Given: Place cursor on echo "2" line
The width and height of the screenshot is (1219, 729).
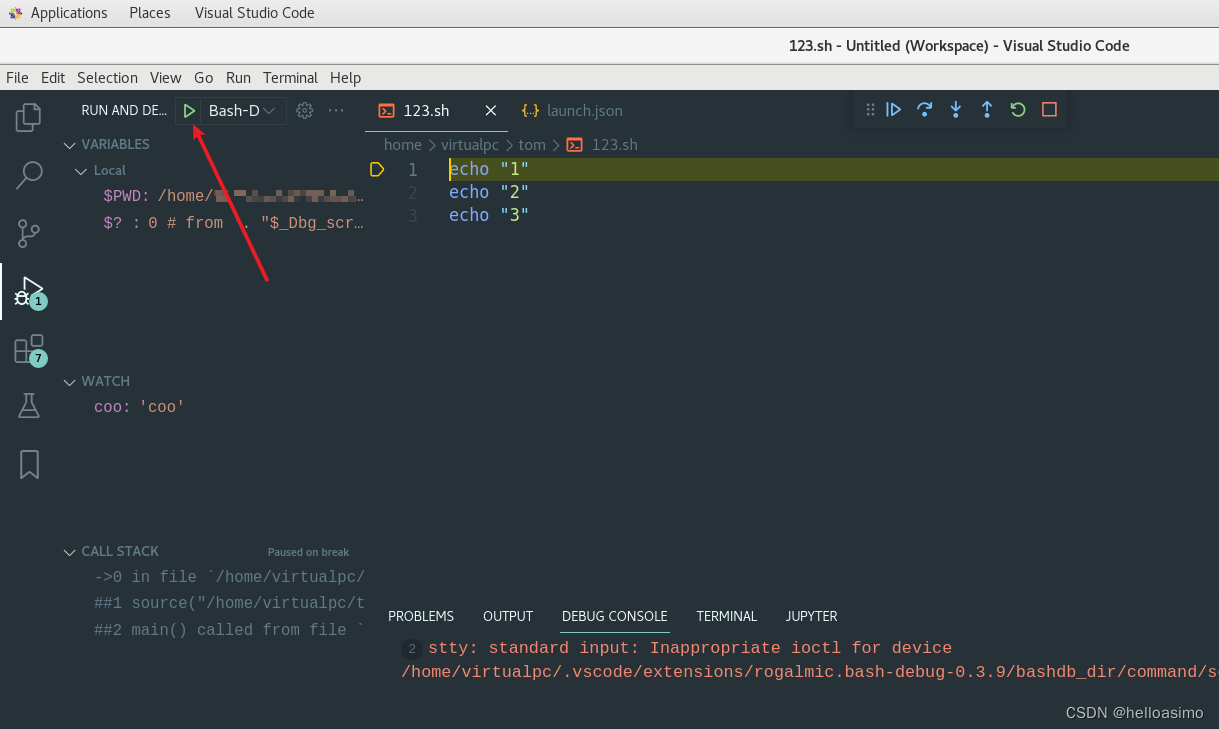Looking at the screenshot, I should (489, 192).
